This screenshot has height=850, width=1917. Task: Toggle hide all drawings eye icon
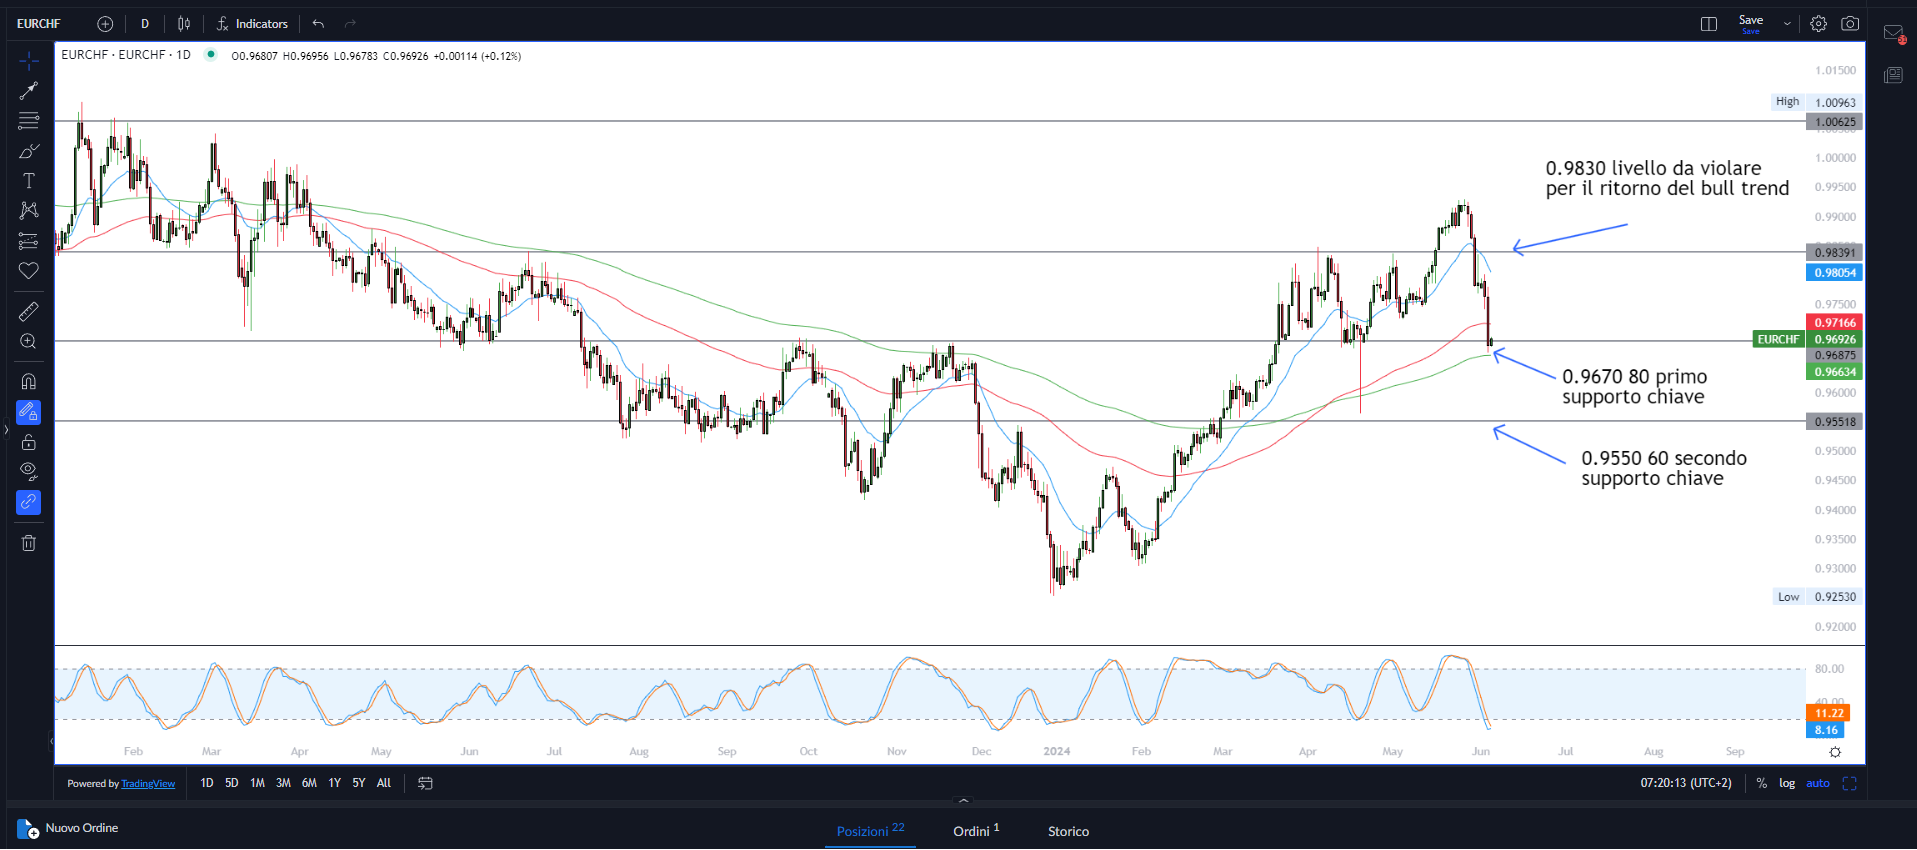pyautogui.click(x=29, y=471)
